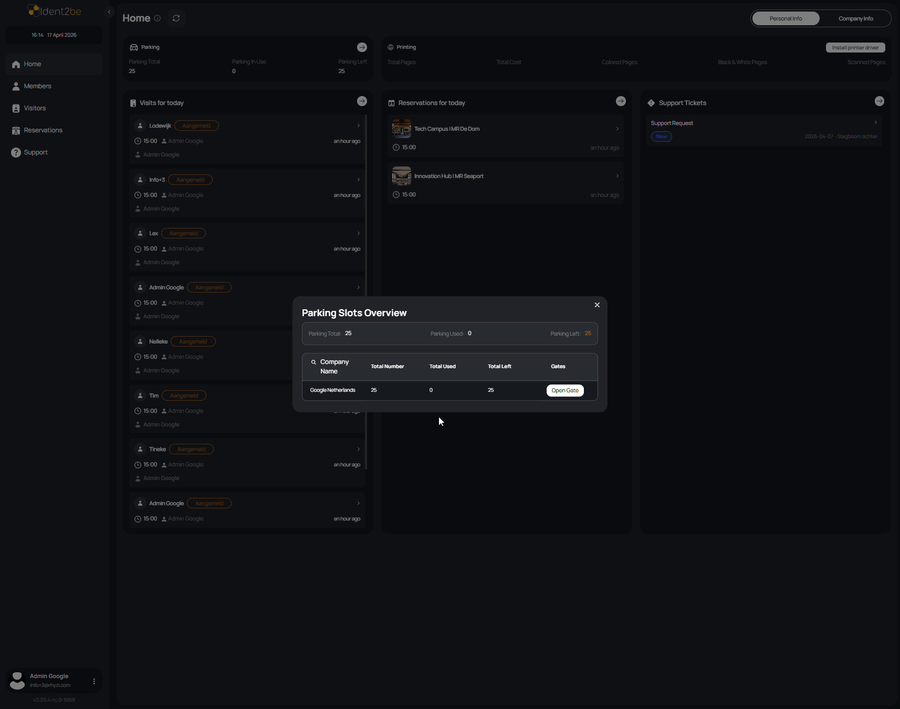The width and height of the screenshot is (900, 709).
Task: Collapse the left sidebar with the chevron
Action: click(x=109, y=12)
